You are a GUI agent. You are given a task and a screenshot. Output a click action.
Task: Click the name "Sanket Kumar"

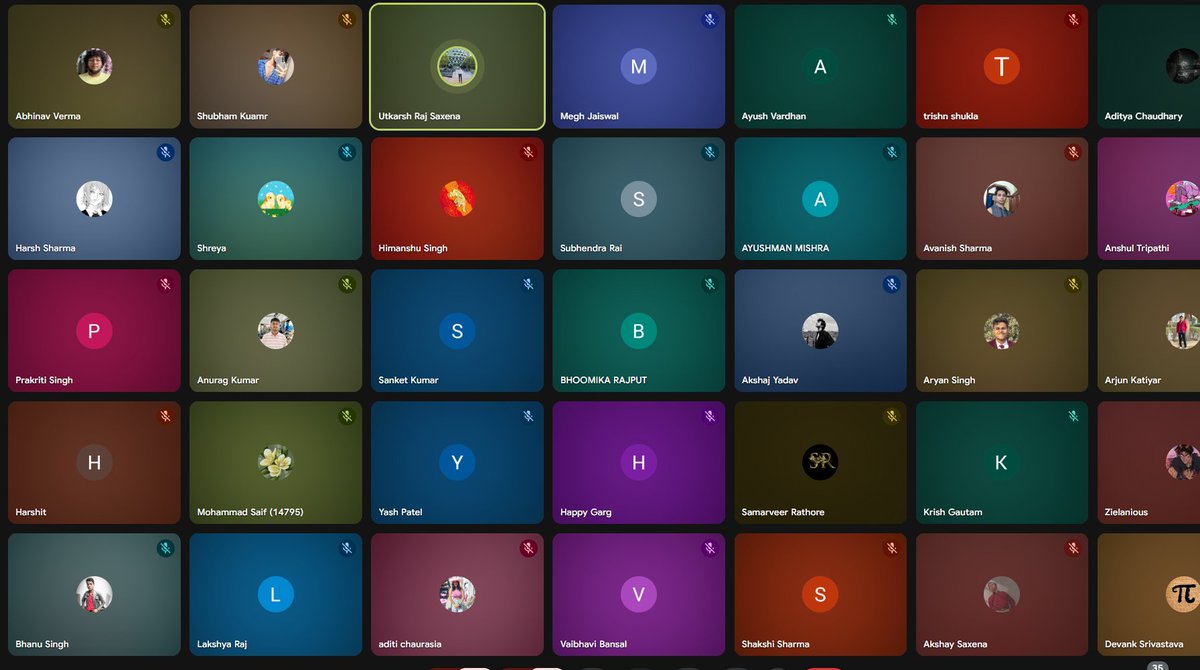click(x=408, y=380)
